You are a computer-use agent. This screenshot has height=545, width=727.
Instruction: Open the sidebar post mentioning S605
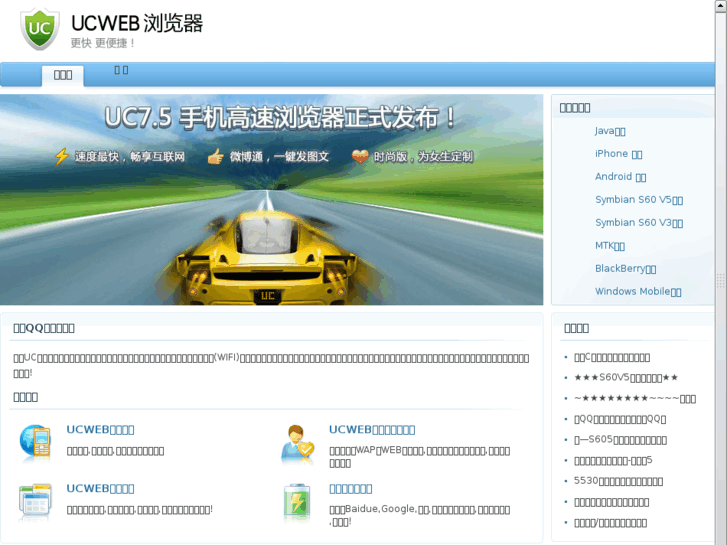pyautogui.click(x=620, y=440)
